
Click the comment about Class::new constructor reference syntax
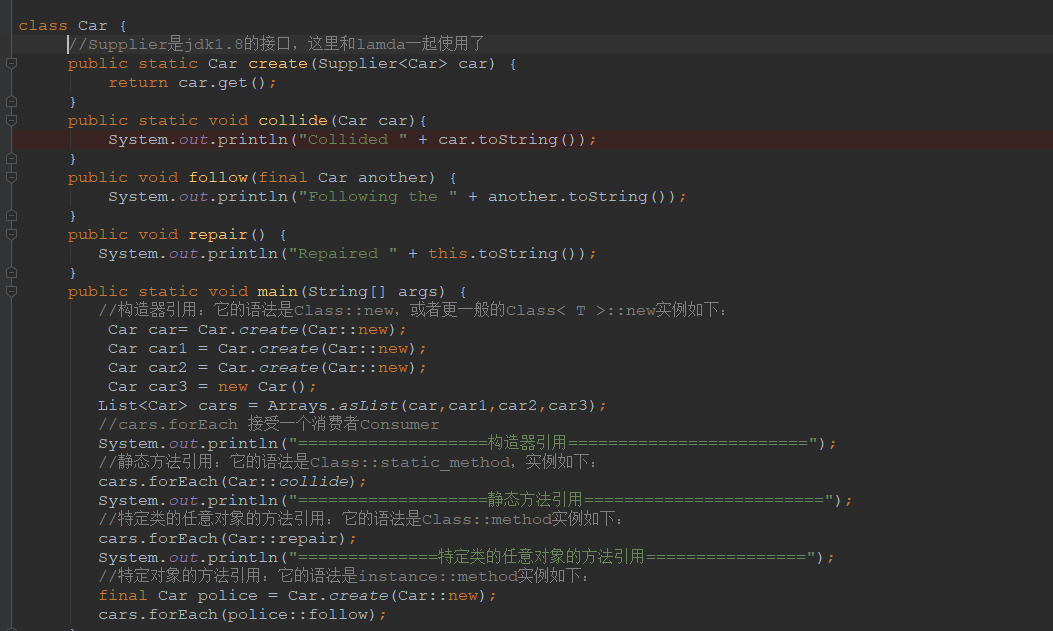pos(412,310)
